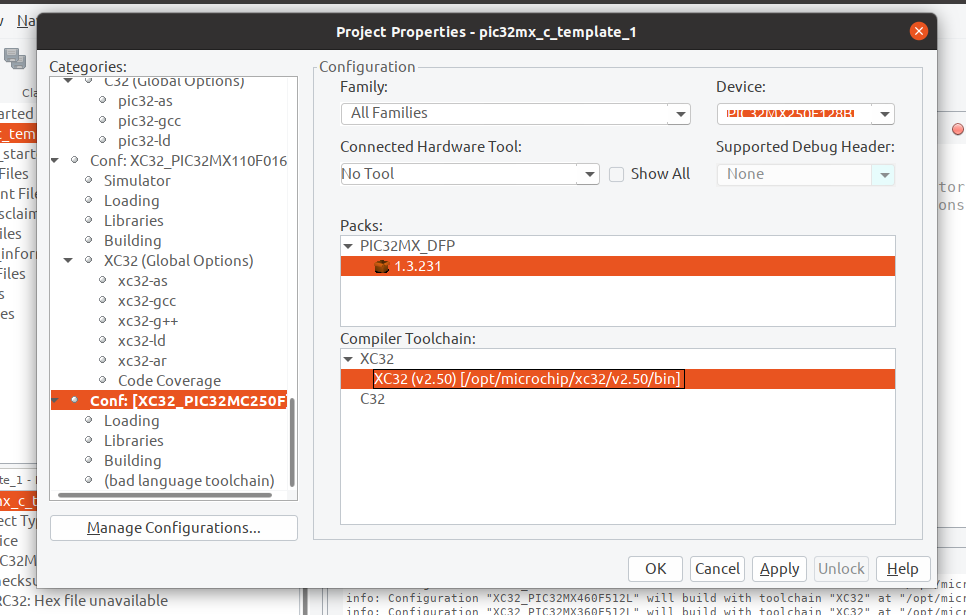Collapse the selected Conf: [XC32_PIC32MC250F node arrow
966x615 pixels.
tap(55, 401)
